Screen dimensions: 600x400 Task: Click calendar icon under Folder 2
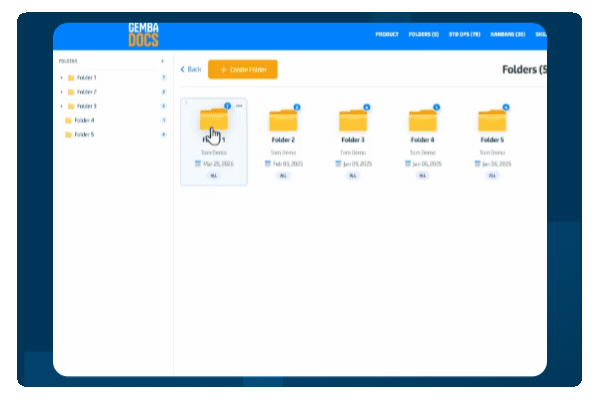tap(268, 162)
